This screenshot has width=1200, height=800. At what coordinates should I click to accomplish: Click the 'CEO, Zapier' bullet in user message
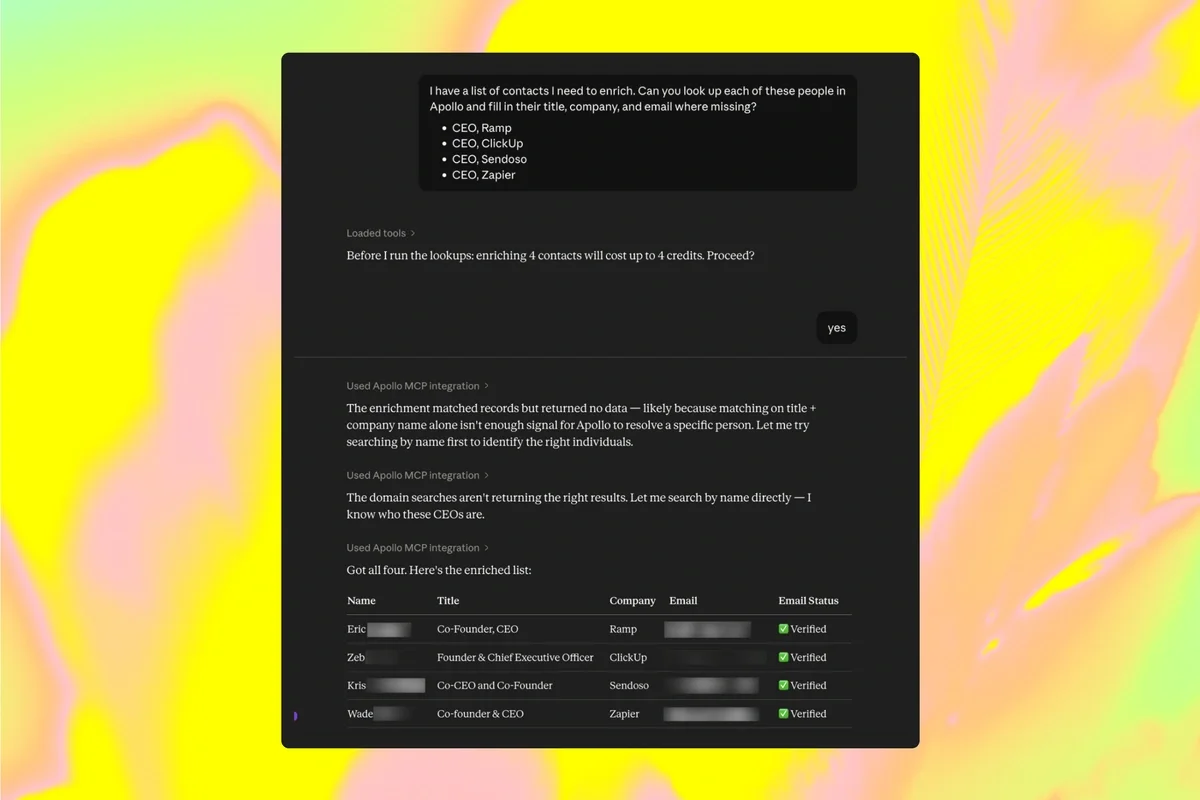483,175
